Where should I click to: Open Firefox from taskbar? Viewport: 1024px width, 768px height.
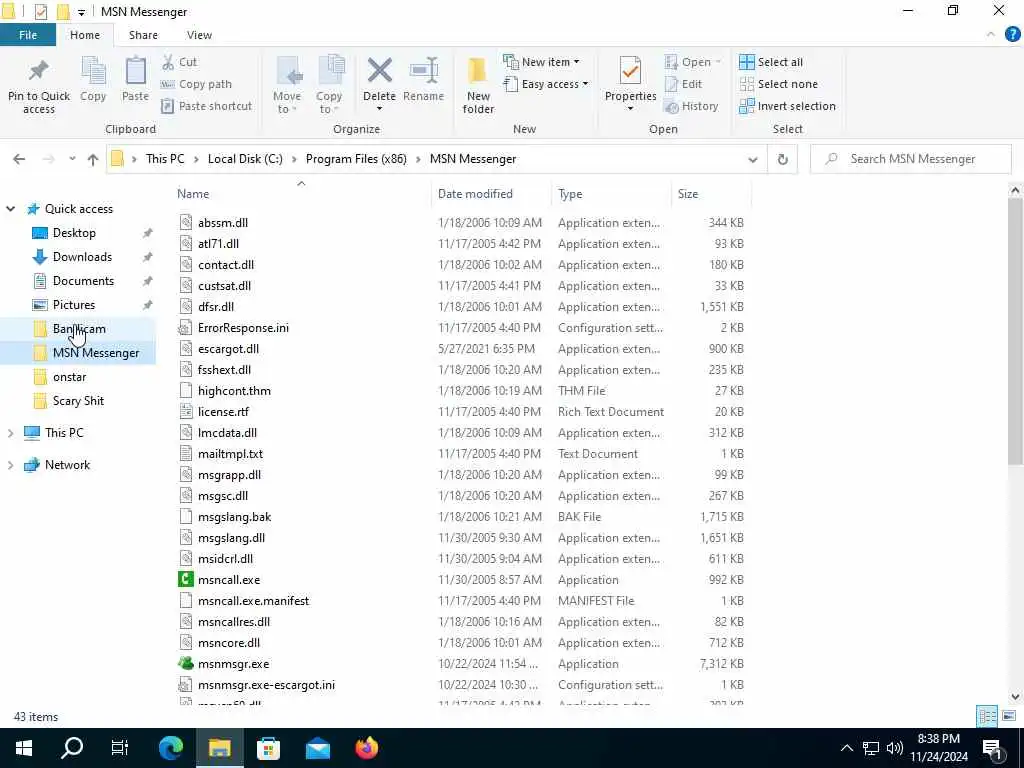pyautogui.click(x=366, y=748)
